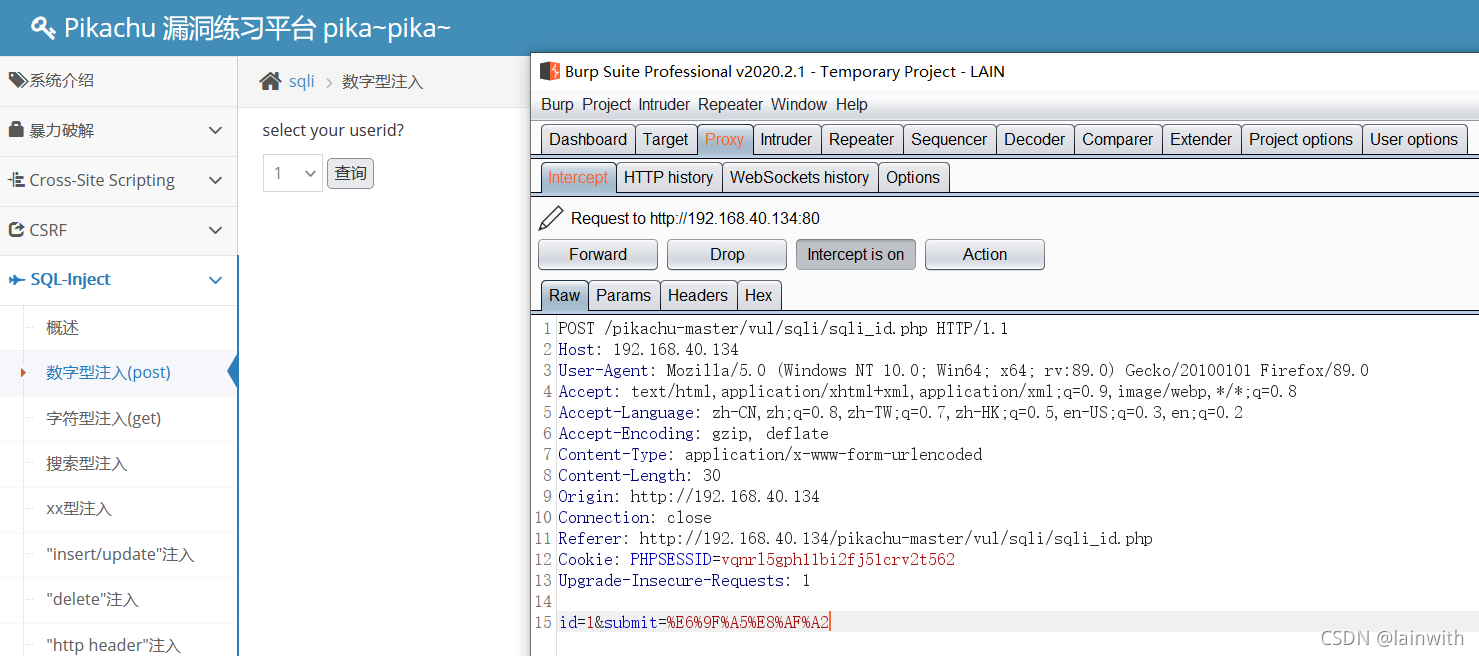Open the User options tab
The height and width of the screenshot is (656, 1479).
pos(1414,139)
